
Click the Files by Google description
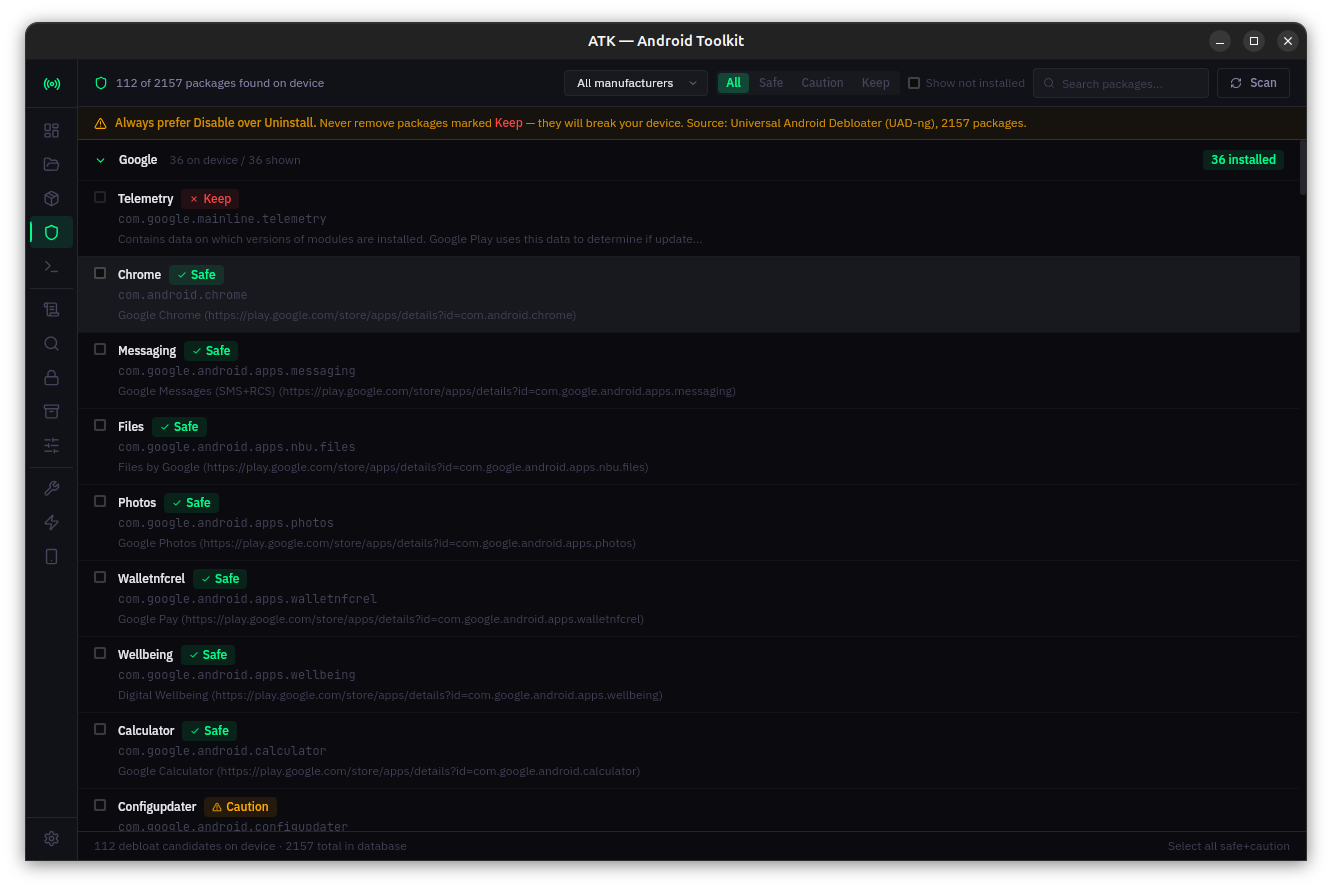383,467
